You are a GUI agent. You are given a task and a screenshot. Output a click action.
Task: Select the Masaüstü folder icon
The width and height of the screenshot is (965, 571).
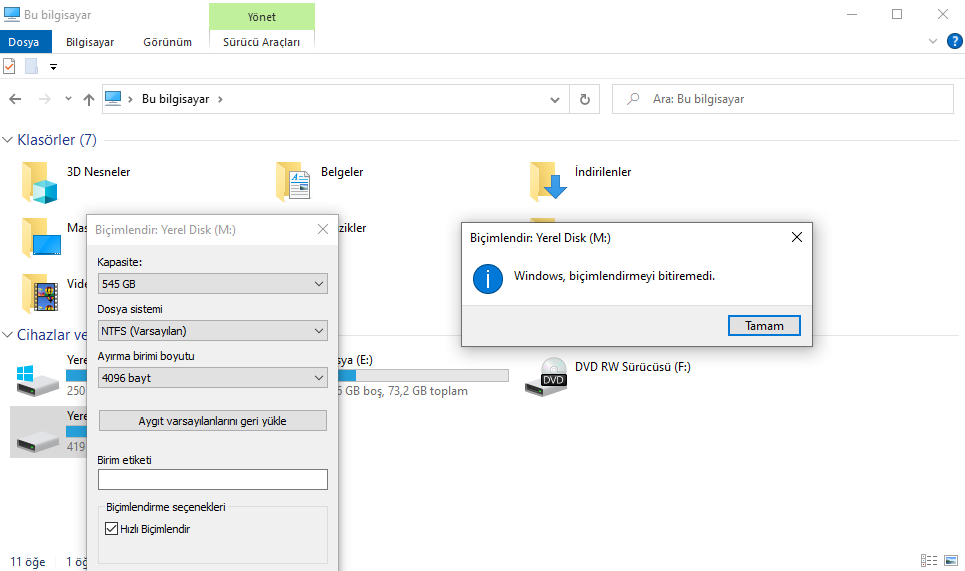click(41, 238)
